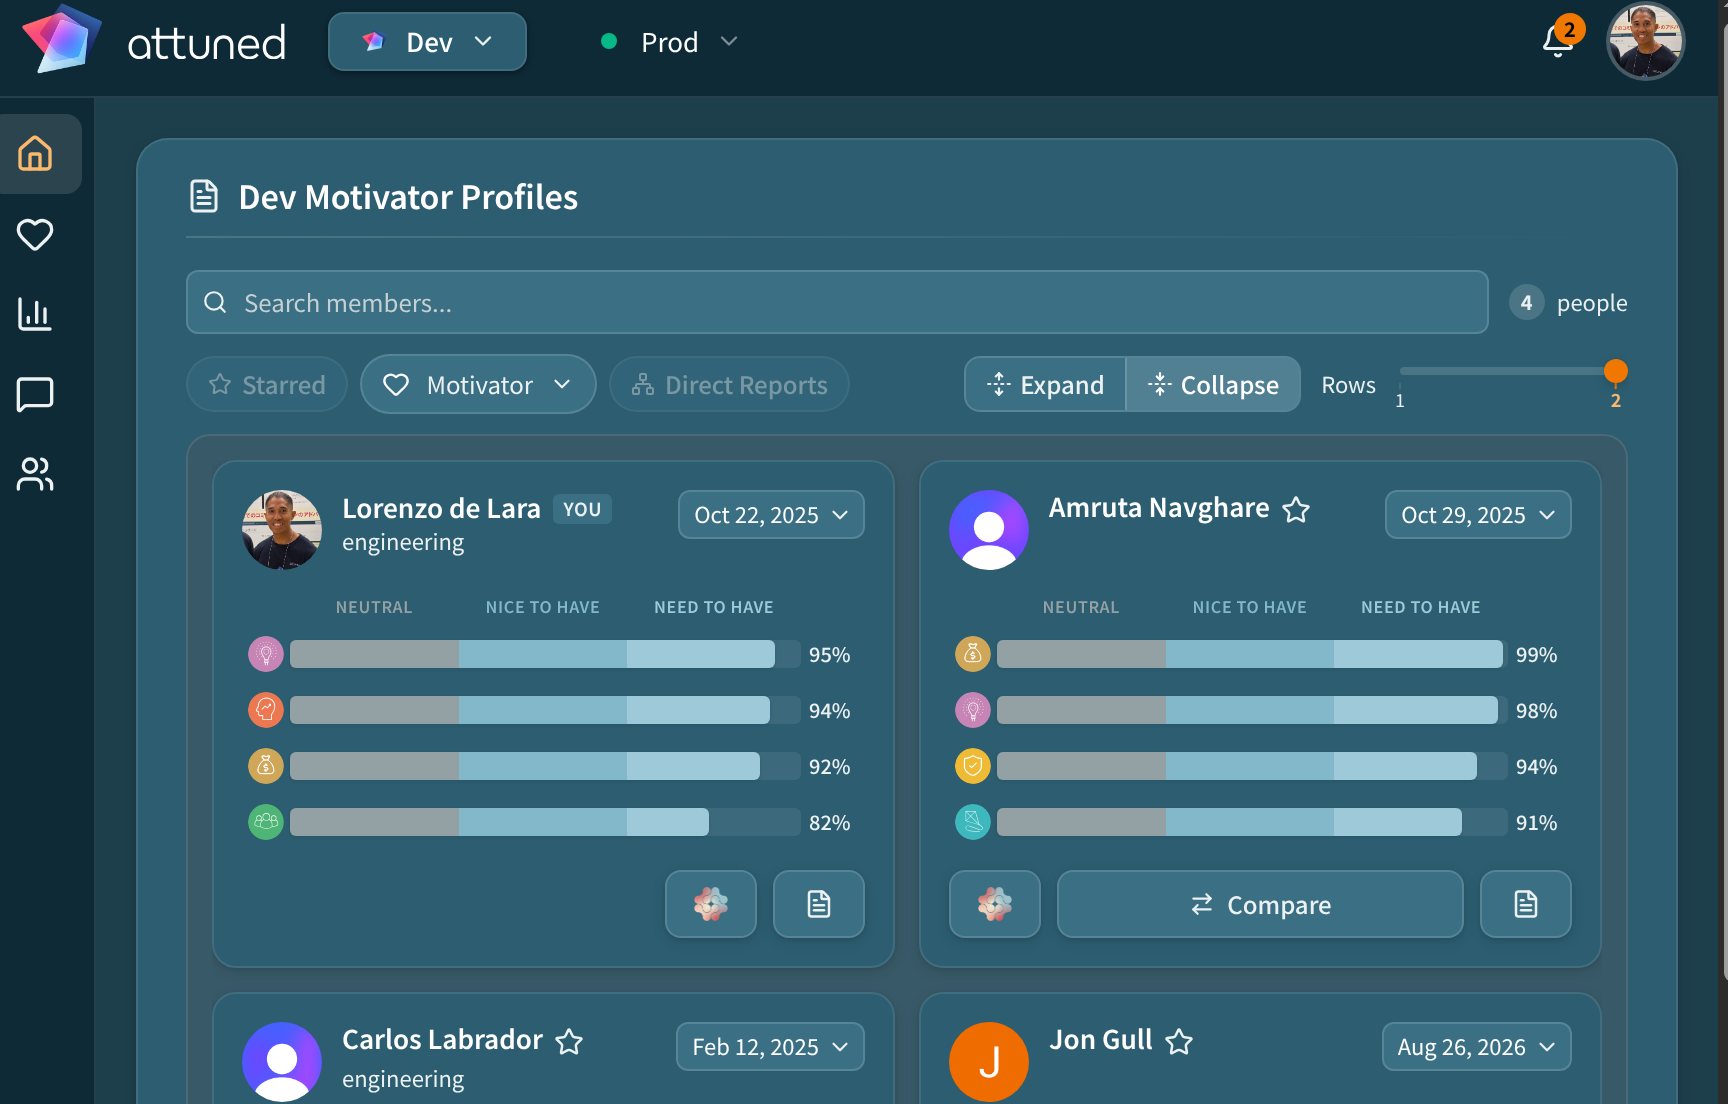The height and width of the screenshot is (1104, 1728).
Task: Star Carlos Labrador
Action: [569, 1042]
